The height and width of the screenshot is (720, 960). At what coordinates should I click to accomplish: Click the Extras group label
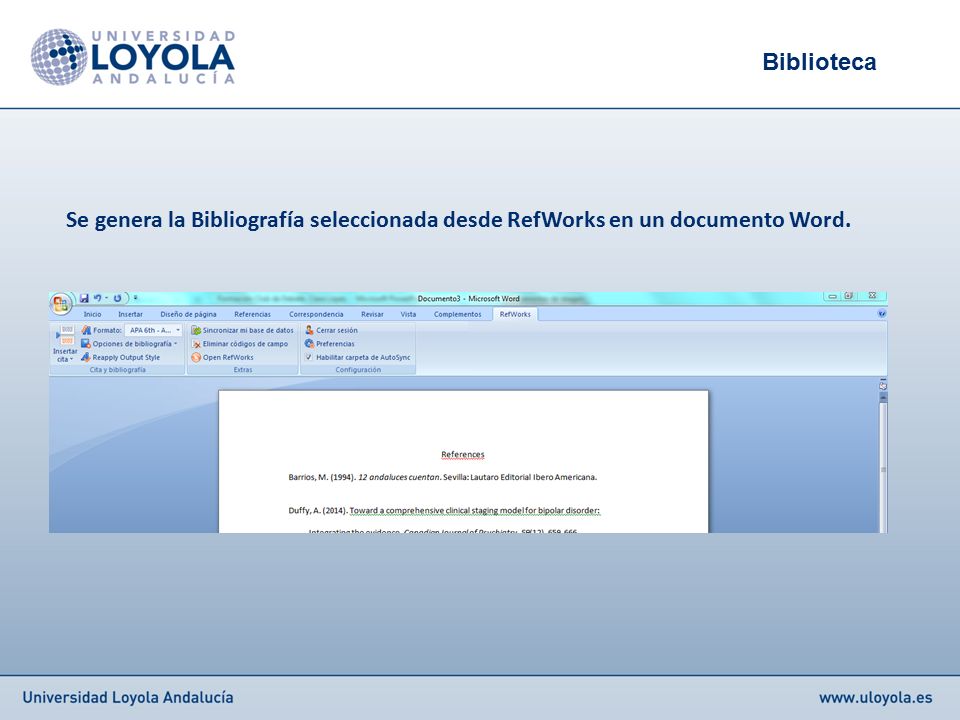(243, 370)
